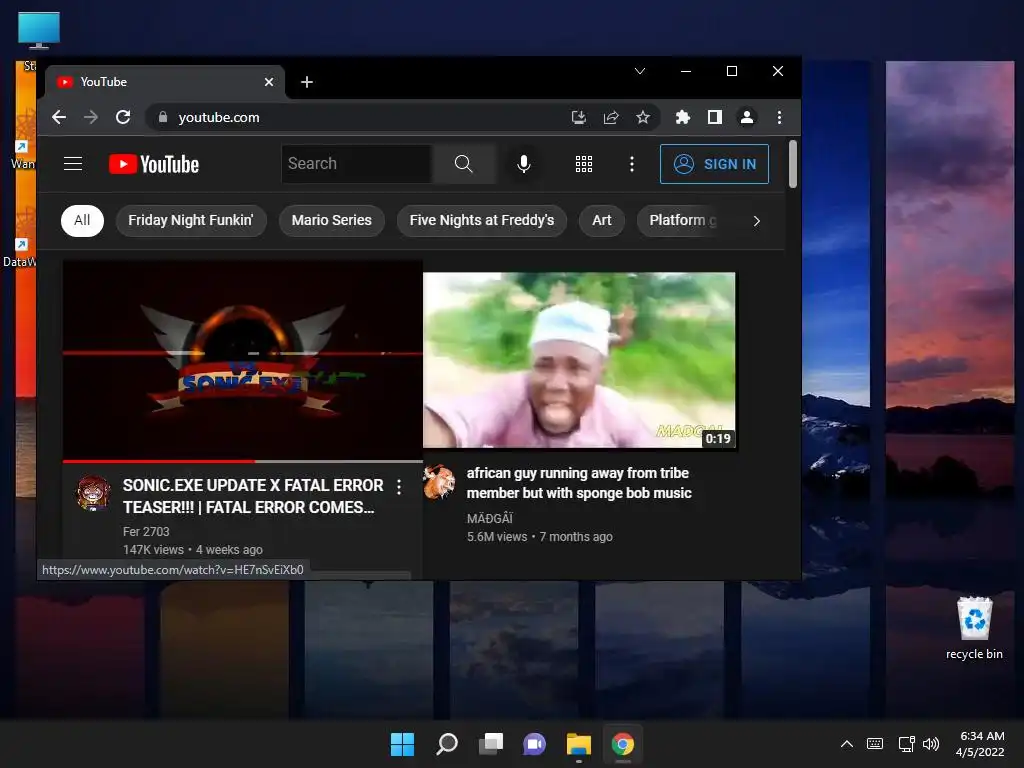Click the page vertical scrollbar
Image resolution: width=1024 pixels, height=768 pixels.
point(793,164)
